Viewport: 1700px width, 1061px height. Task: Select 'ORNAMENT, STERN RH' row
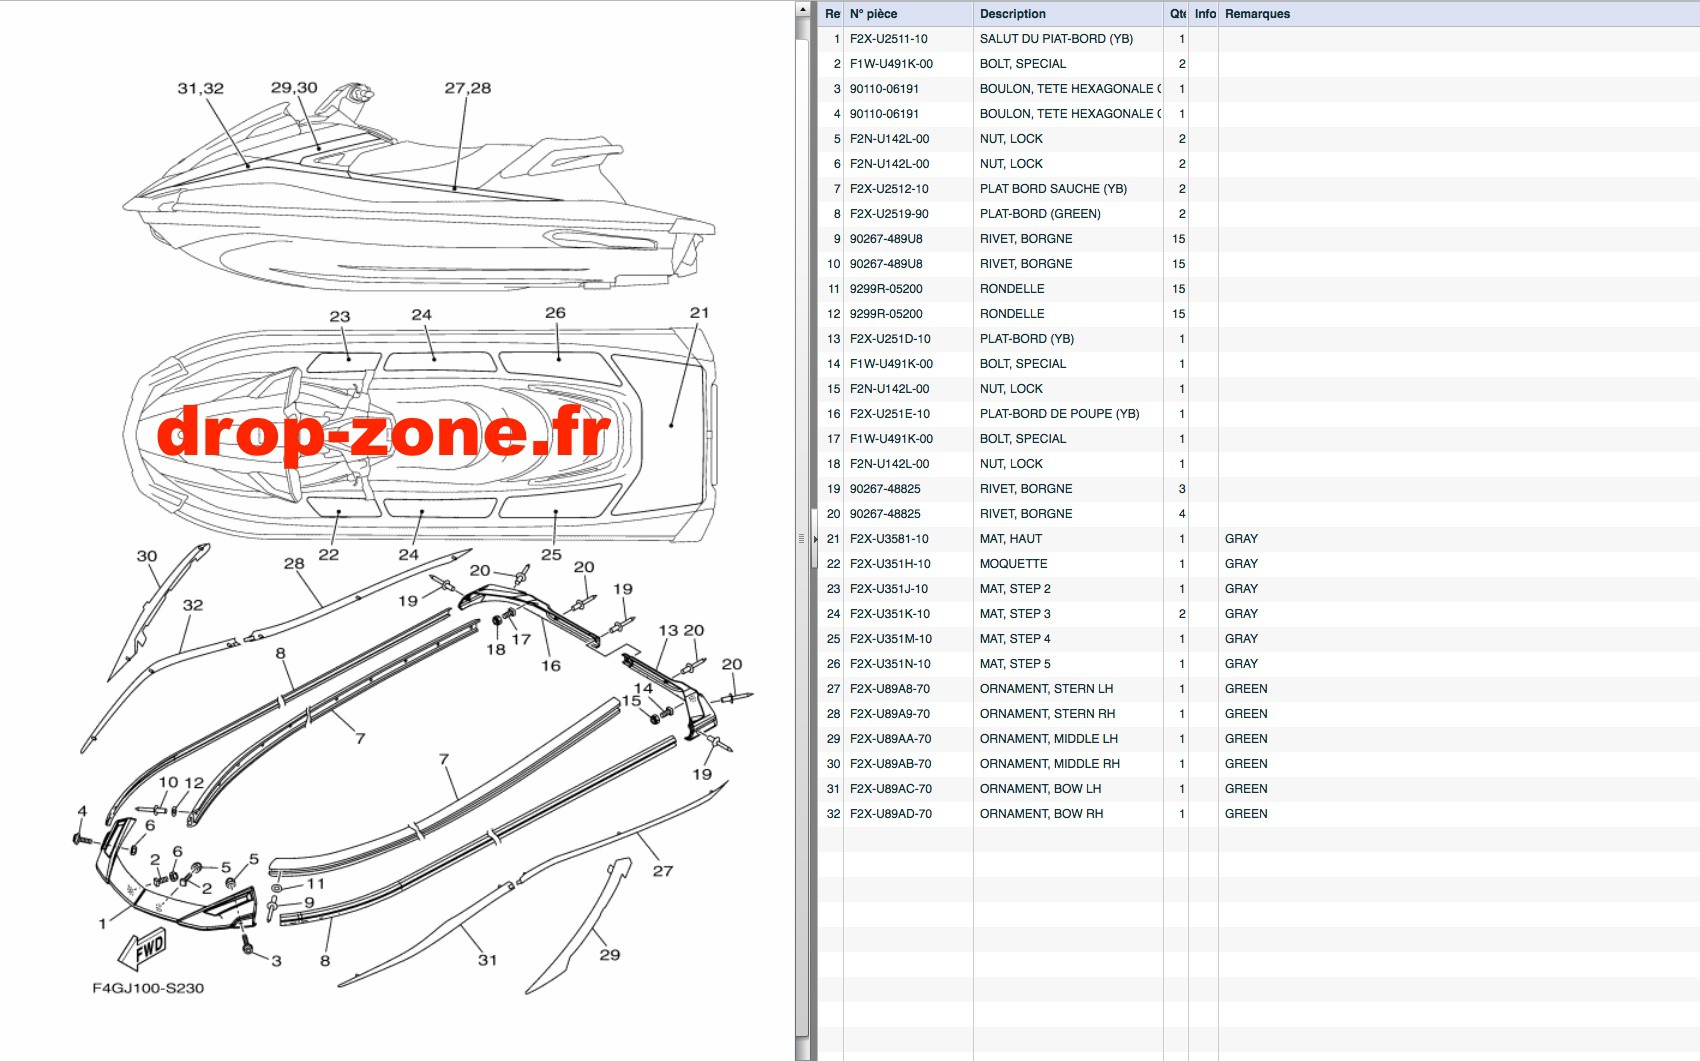point(1259,714)
